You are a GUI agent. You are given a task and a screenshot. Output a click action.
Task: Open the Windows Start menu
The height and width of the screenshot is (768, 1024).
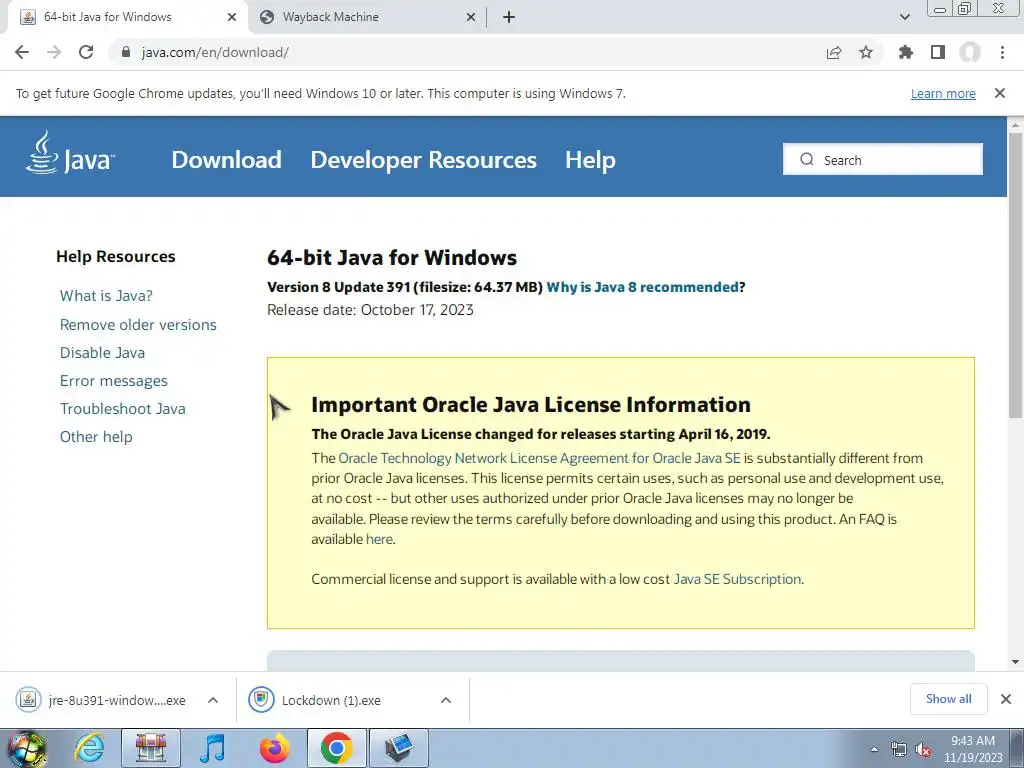coord(26,749)
